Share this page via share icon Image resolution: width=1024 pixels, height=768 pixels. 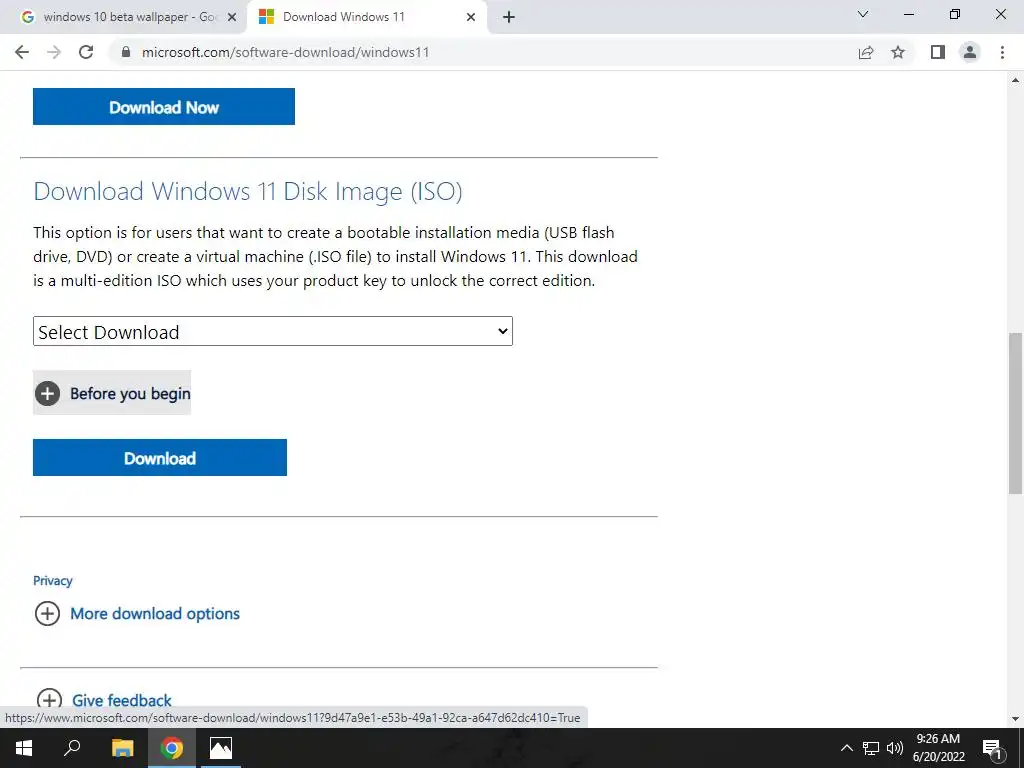[x=866, y=52]
